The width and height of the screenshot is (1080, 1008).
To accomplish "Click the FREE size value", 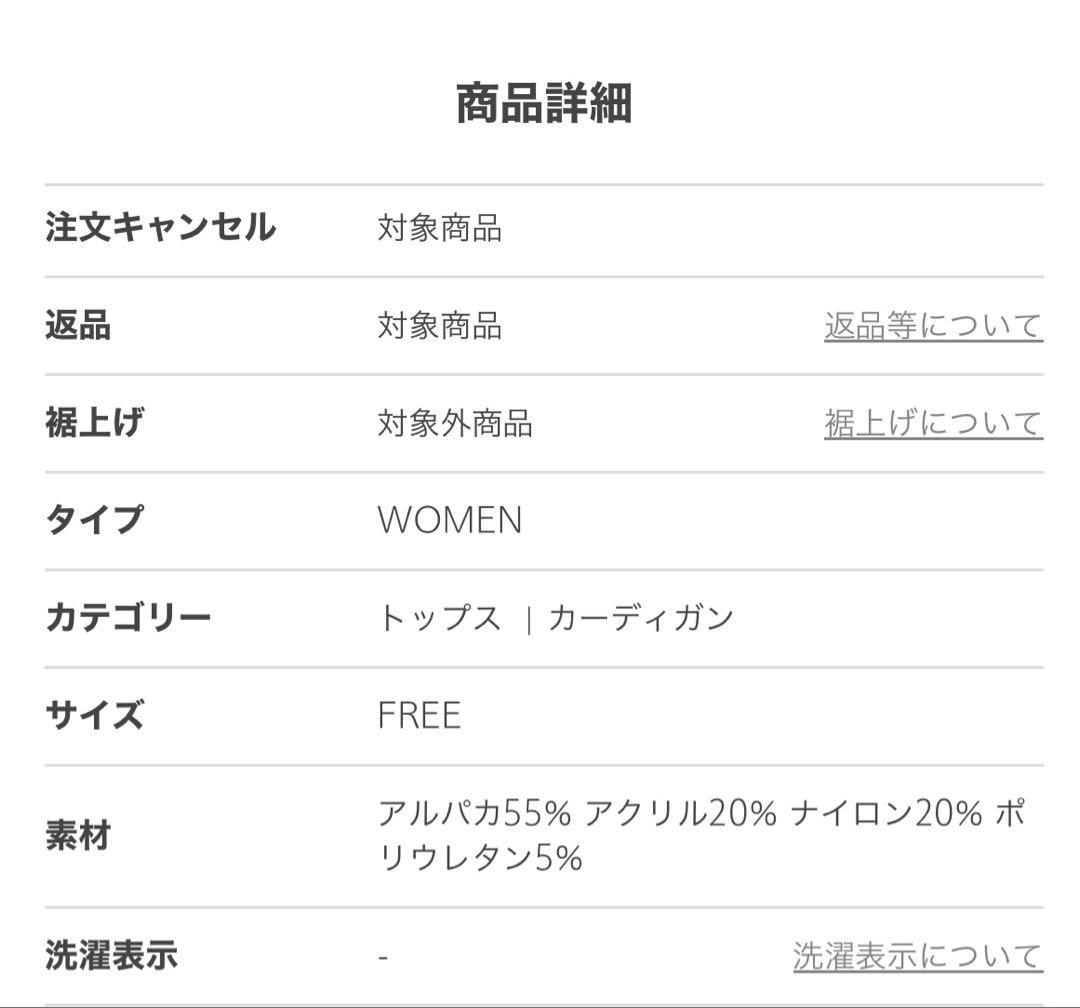I will click(x=418, y=715).
